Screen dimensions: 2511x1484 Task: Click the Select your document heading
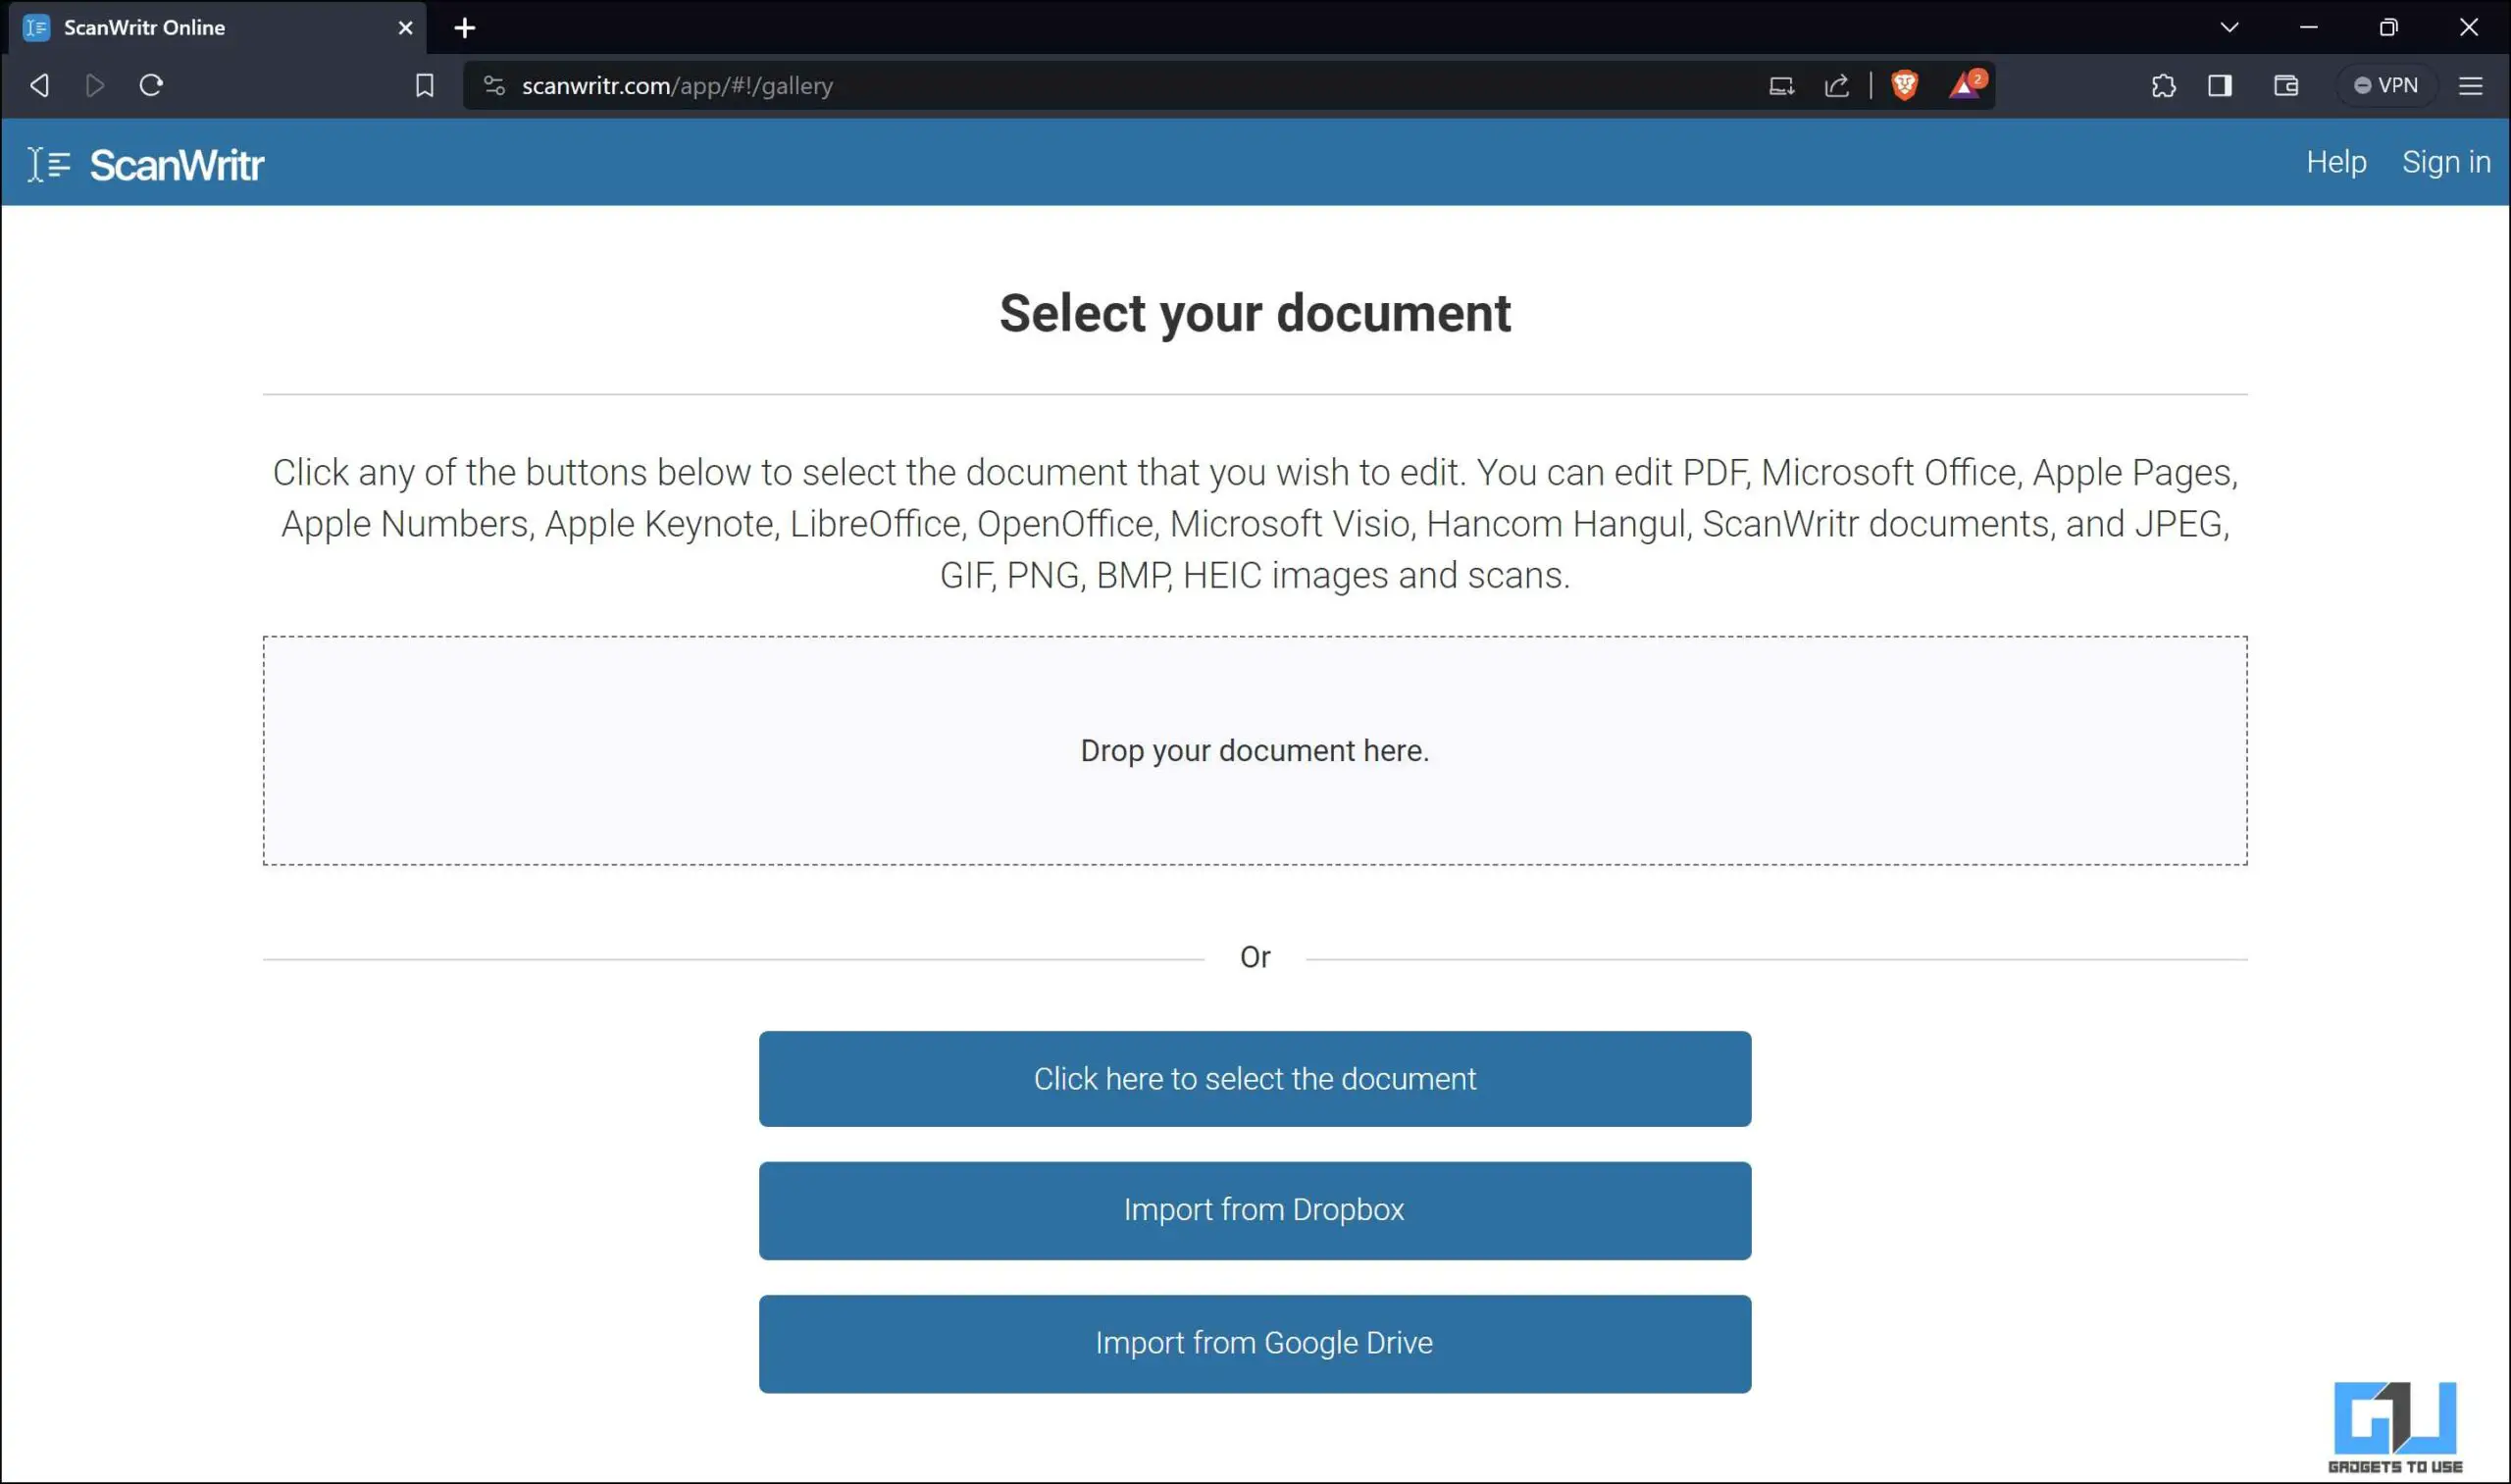click(1255, 313)
